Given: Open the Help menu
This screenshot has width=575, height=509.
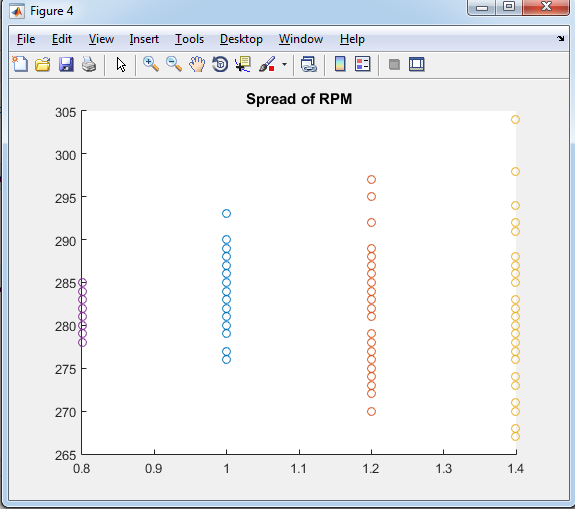Looking at the screenshot, I should pos(352,39).
